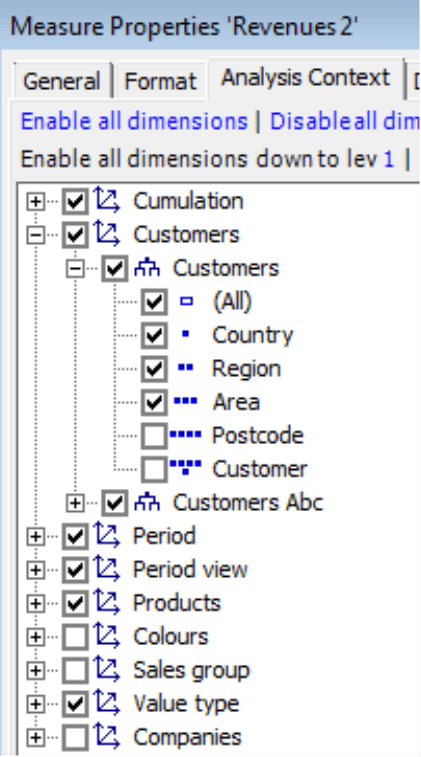Uncheck the Area level checkbox
Screen dimensions: 421x757
154,402
